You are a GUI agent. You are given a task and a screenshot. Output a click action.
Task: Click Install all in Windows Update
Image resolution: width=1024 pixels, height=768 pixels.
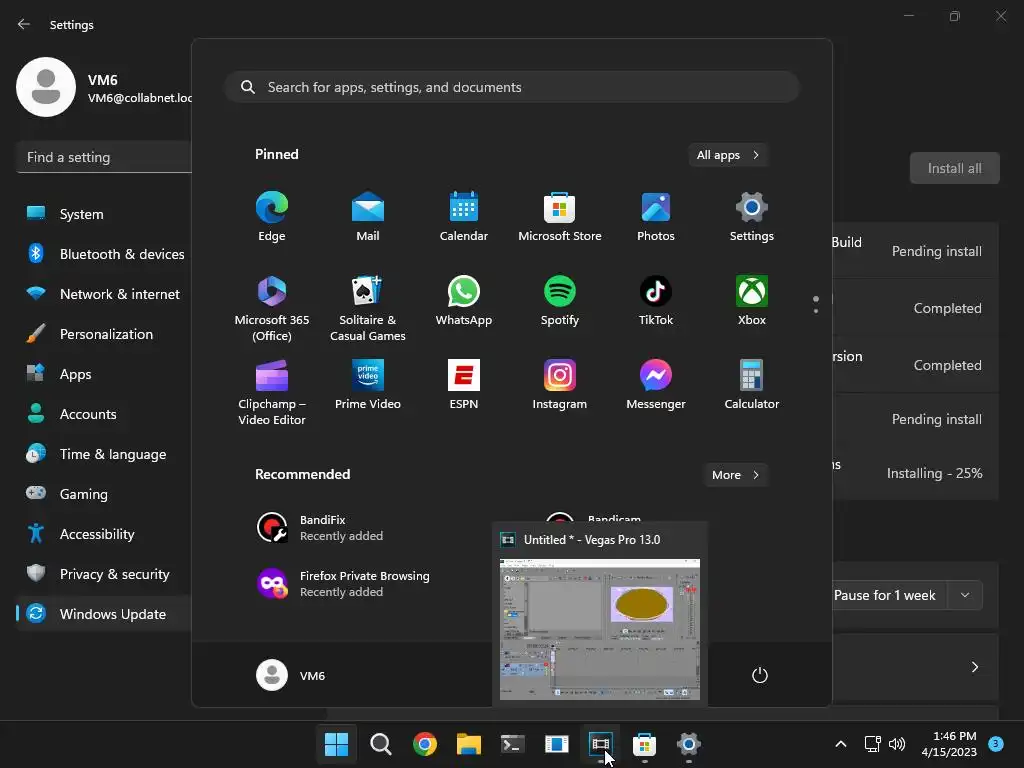(x=954, y=168)
